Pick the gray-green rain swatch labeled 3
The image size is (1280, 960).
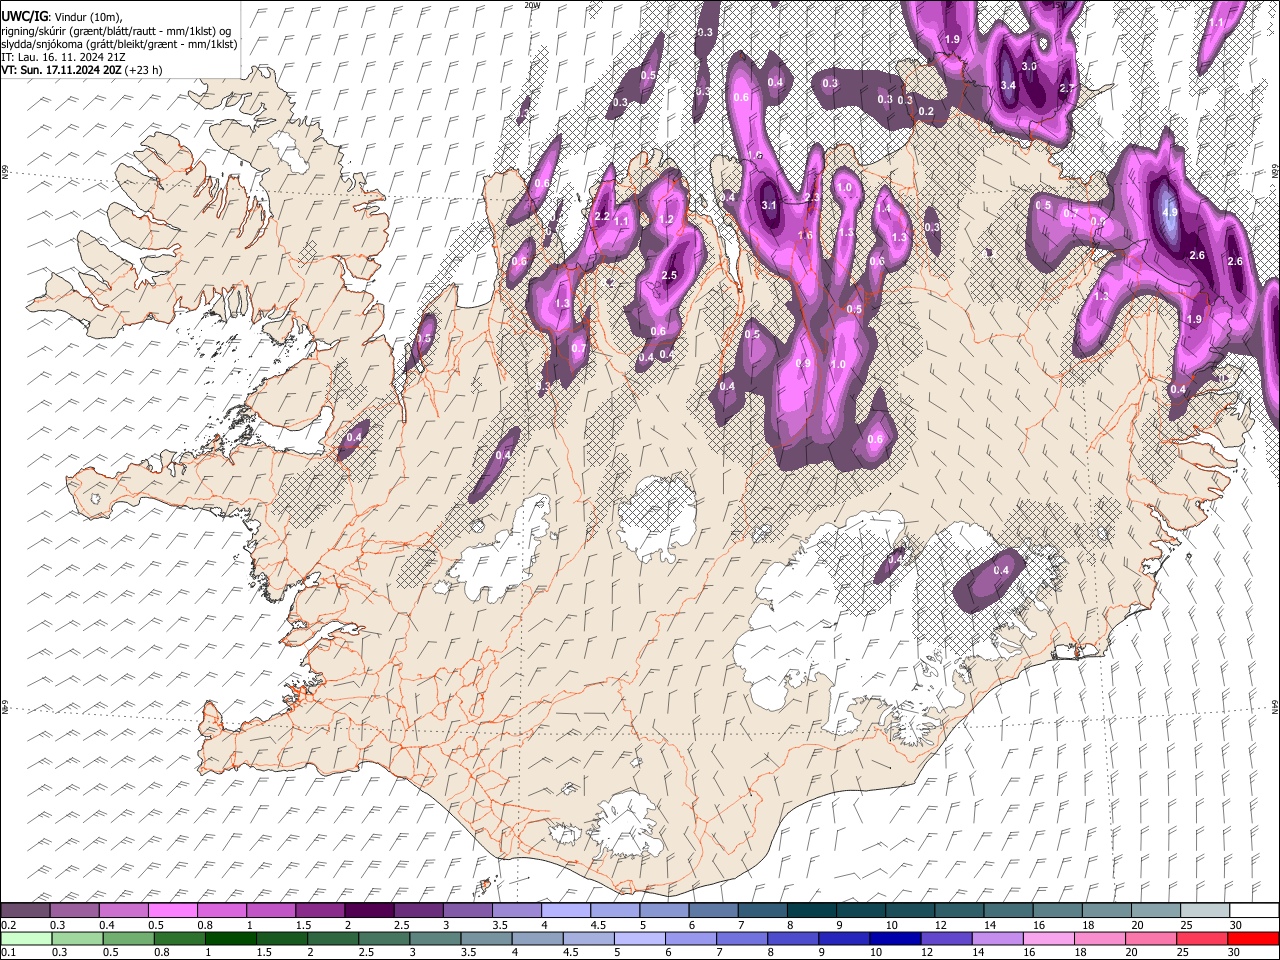point(435,939)
